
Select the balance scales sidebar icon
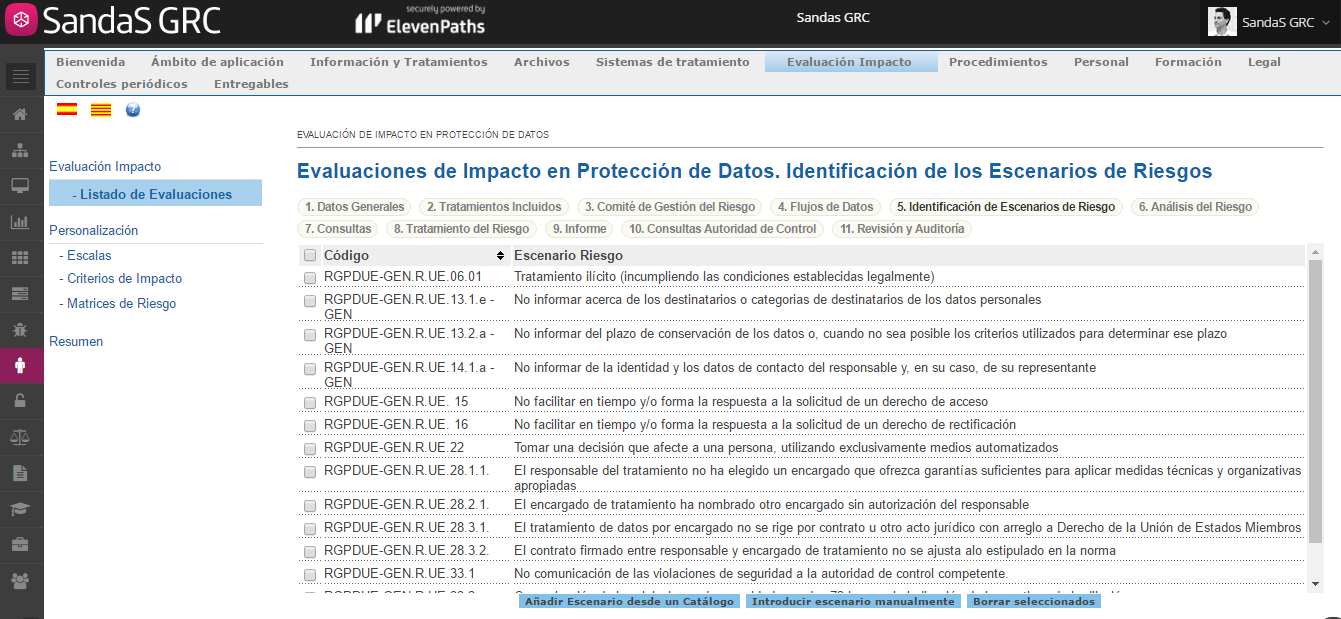(x=20, y=437)
